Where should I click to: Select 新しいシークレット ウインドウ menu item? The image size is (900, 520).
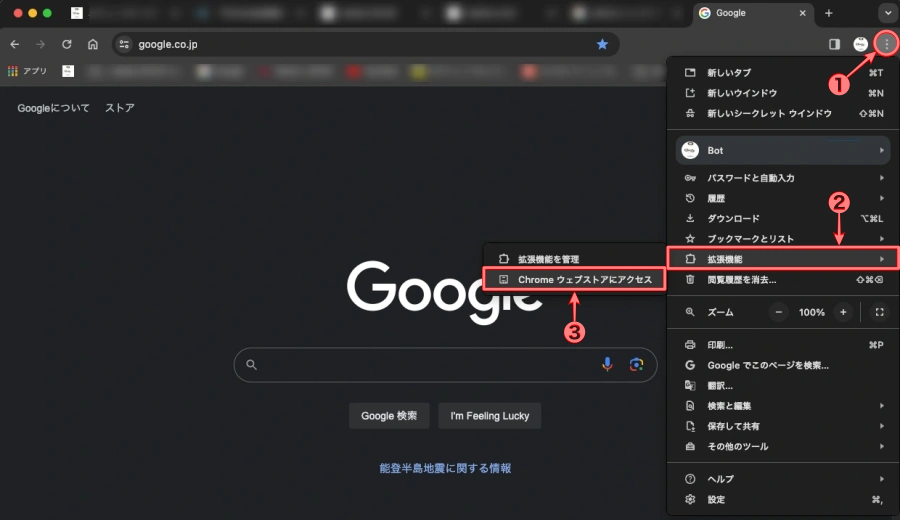(x=768, y=114)
